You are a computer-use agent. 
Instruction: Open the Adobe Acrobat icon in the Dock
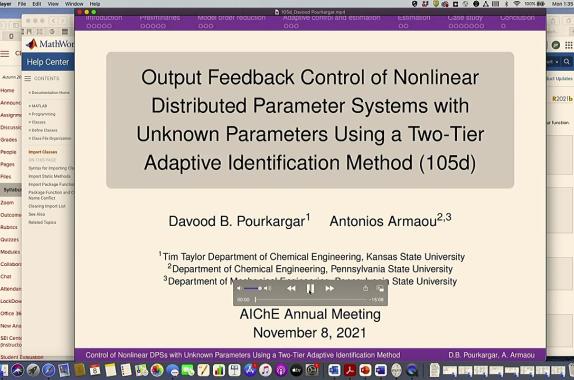click(x=350, y=370)
